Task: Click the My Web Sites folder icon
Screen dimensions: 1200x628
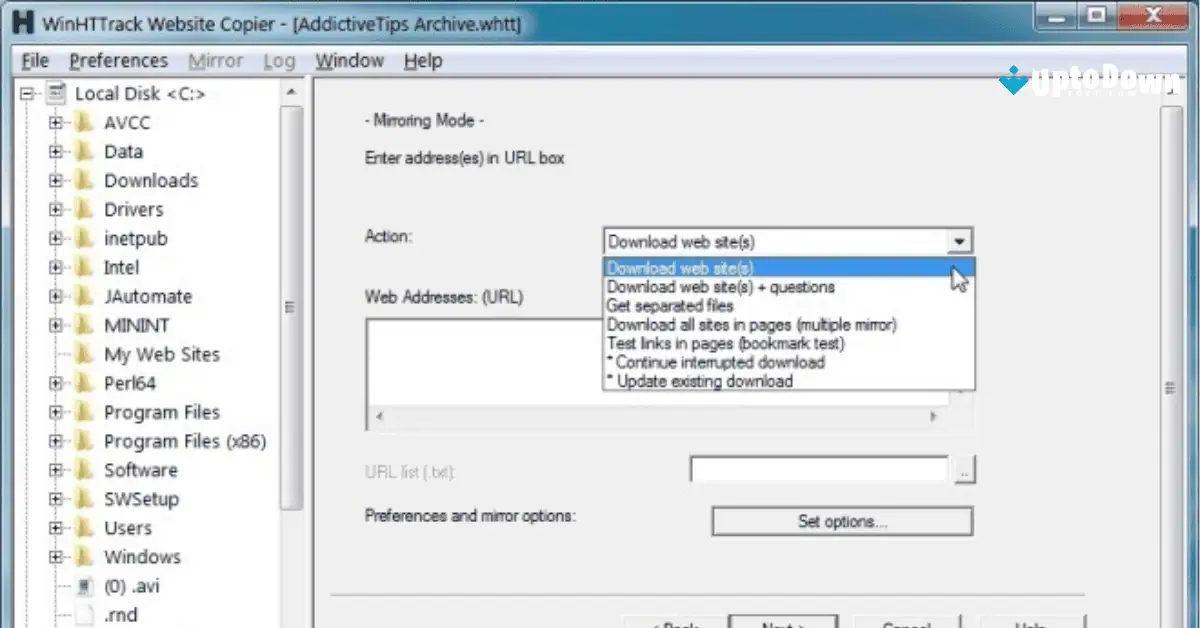Action: coord(85,353)
